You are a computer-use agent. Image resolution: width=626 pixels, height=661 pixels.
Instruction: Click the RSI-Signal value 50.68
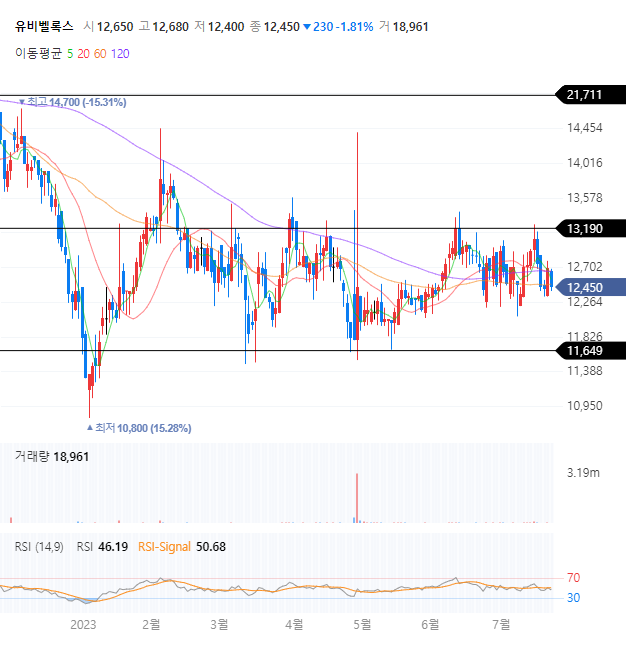(x=211, y=547)
